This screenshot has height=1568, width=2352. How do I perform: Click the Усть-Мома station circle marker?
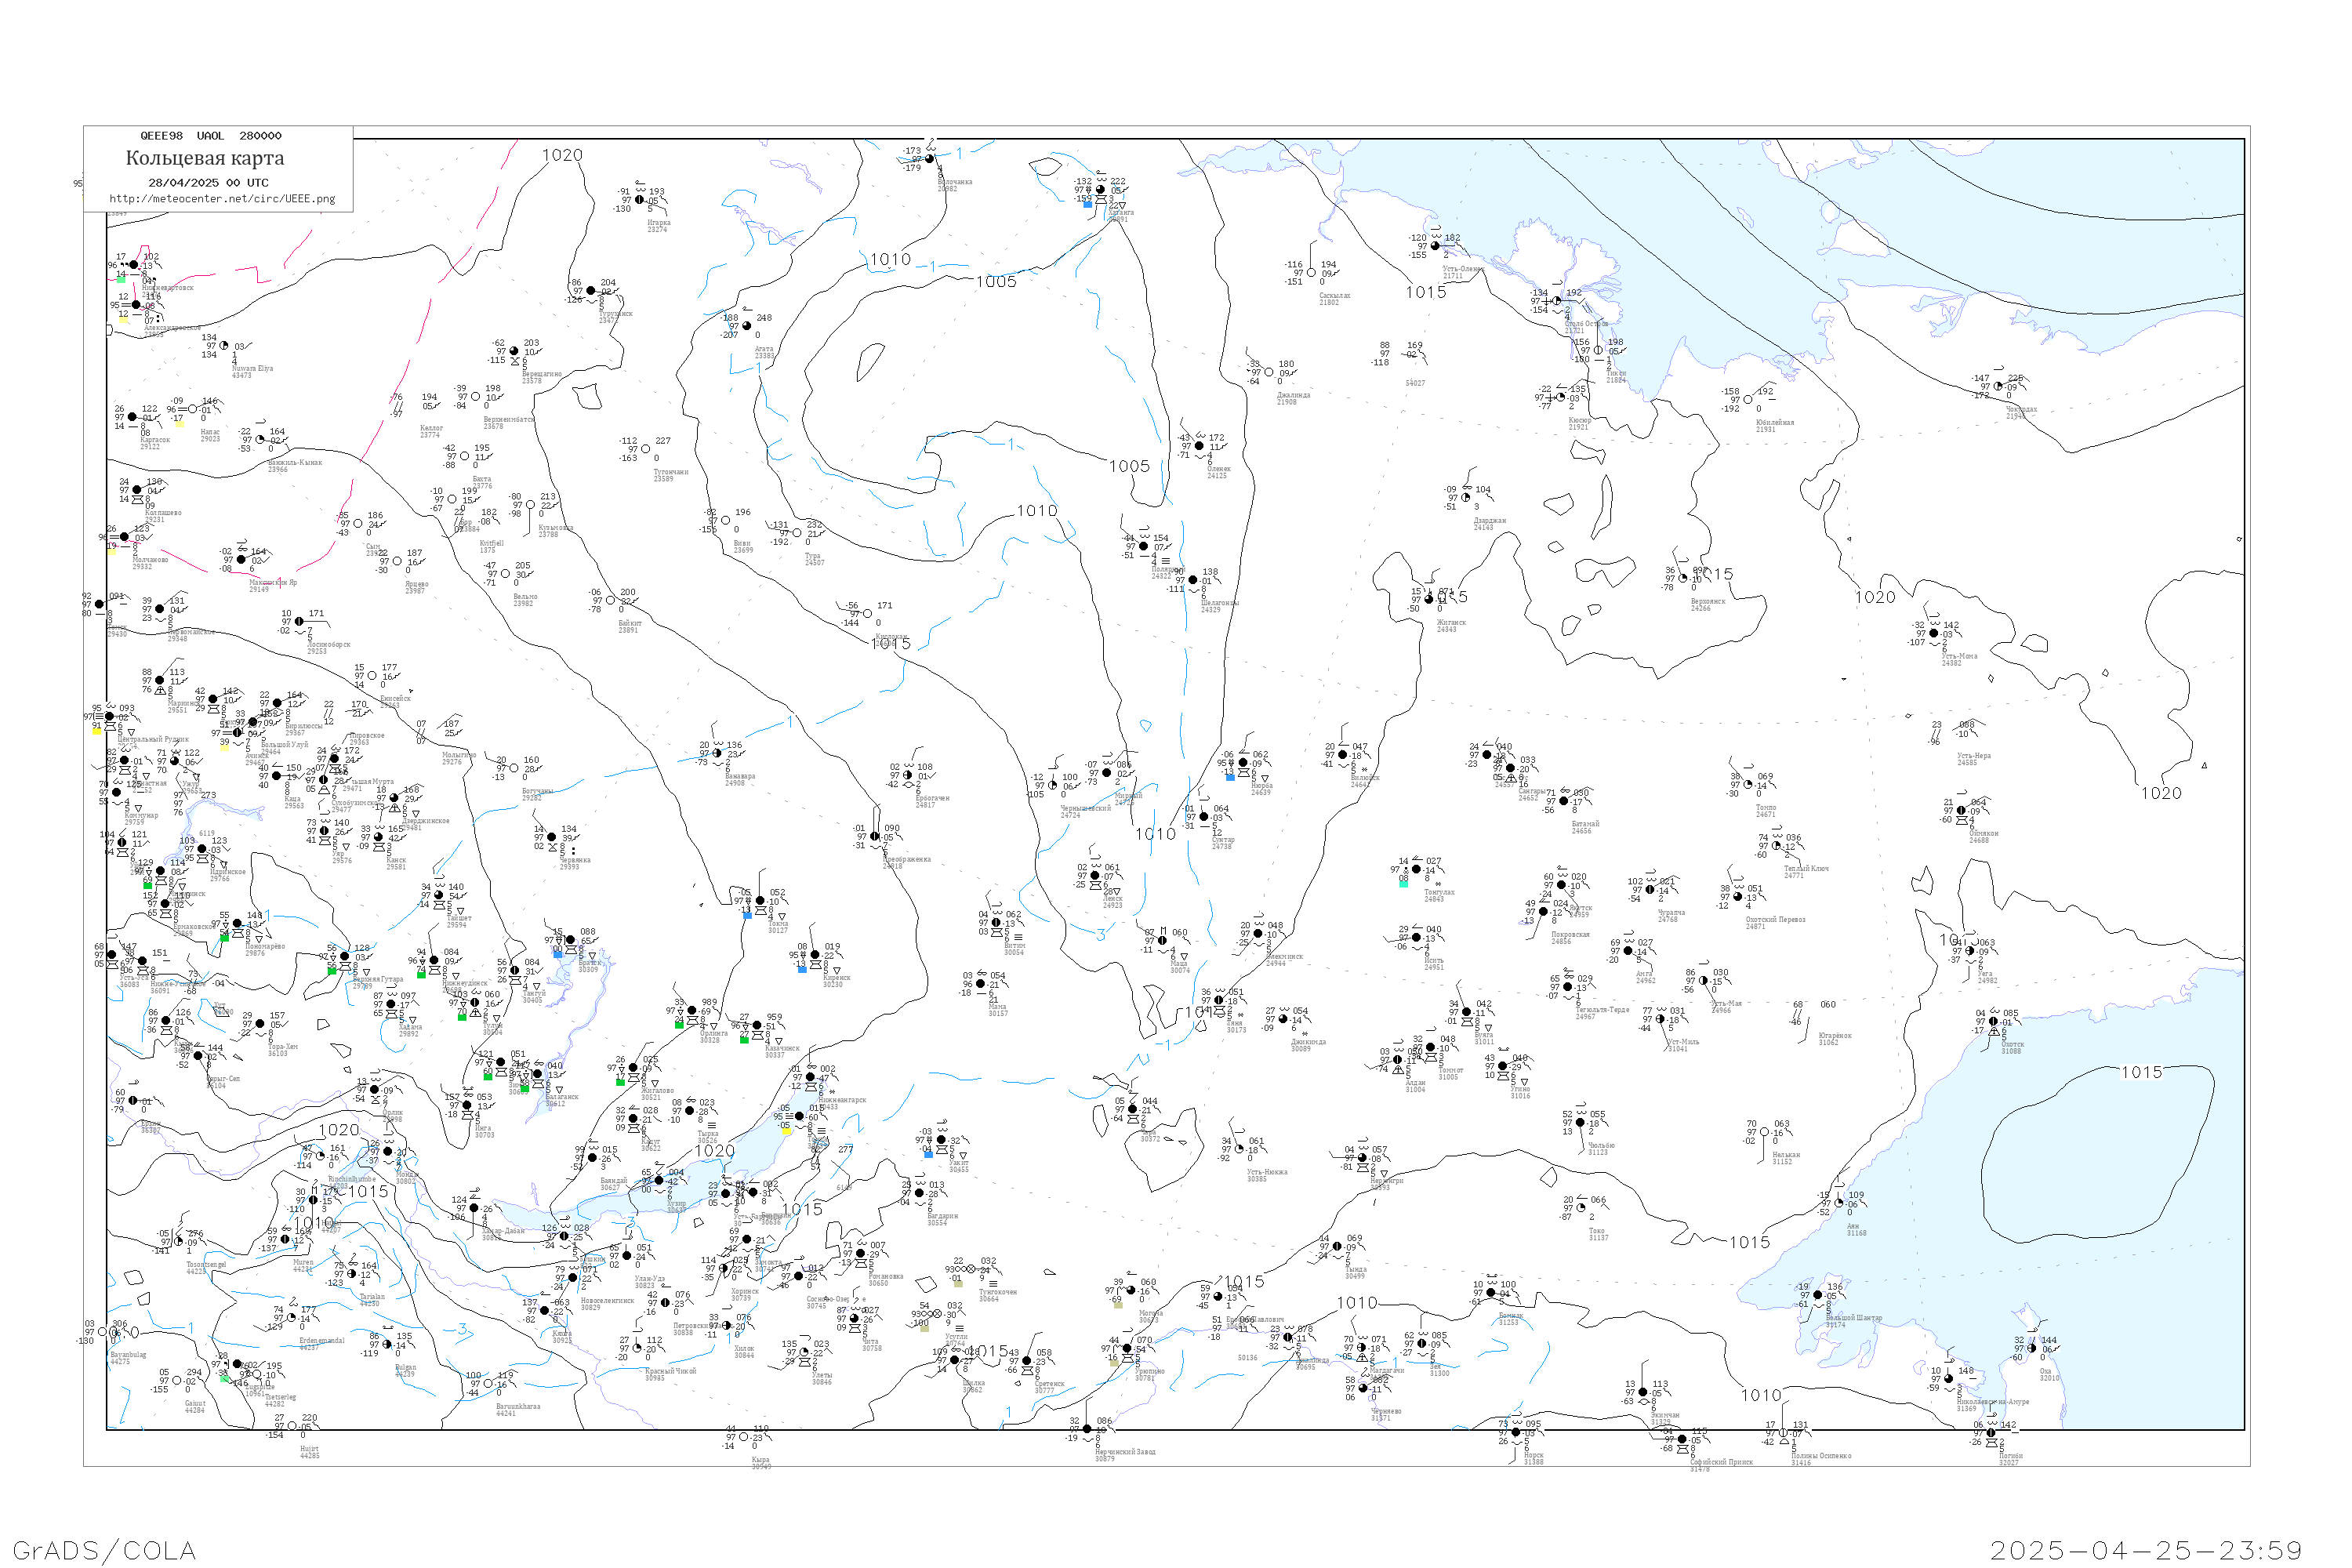click(x=1933, y=633)
